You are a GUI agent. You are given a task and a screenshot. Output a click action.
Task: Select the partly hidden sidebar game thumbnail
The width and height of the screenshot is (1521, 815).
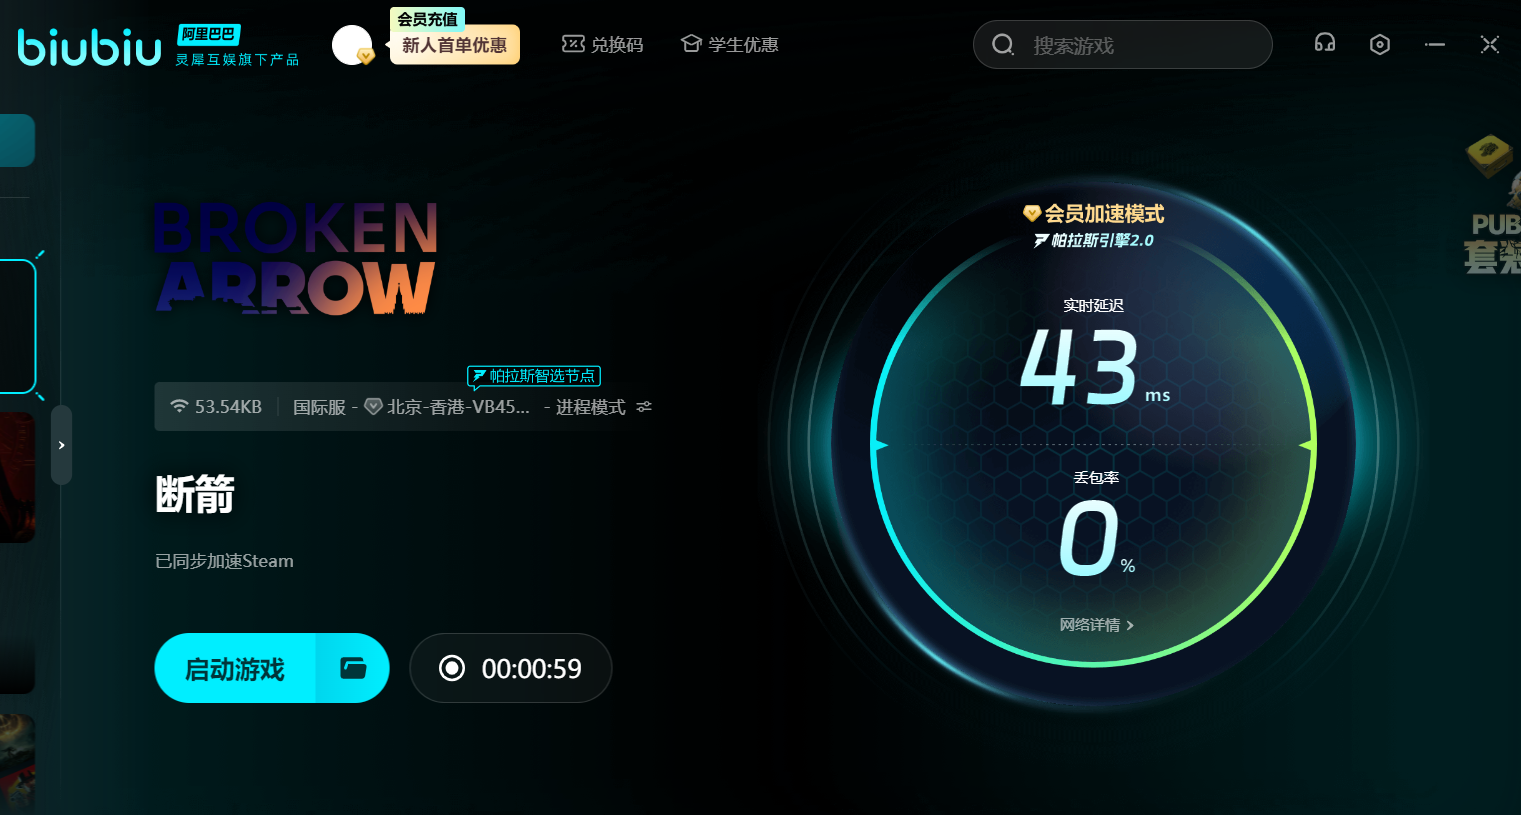pos(18,762)
